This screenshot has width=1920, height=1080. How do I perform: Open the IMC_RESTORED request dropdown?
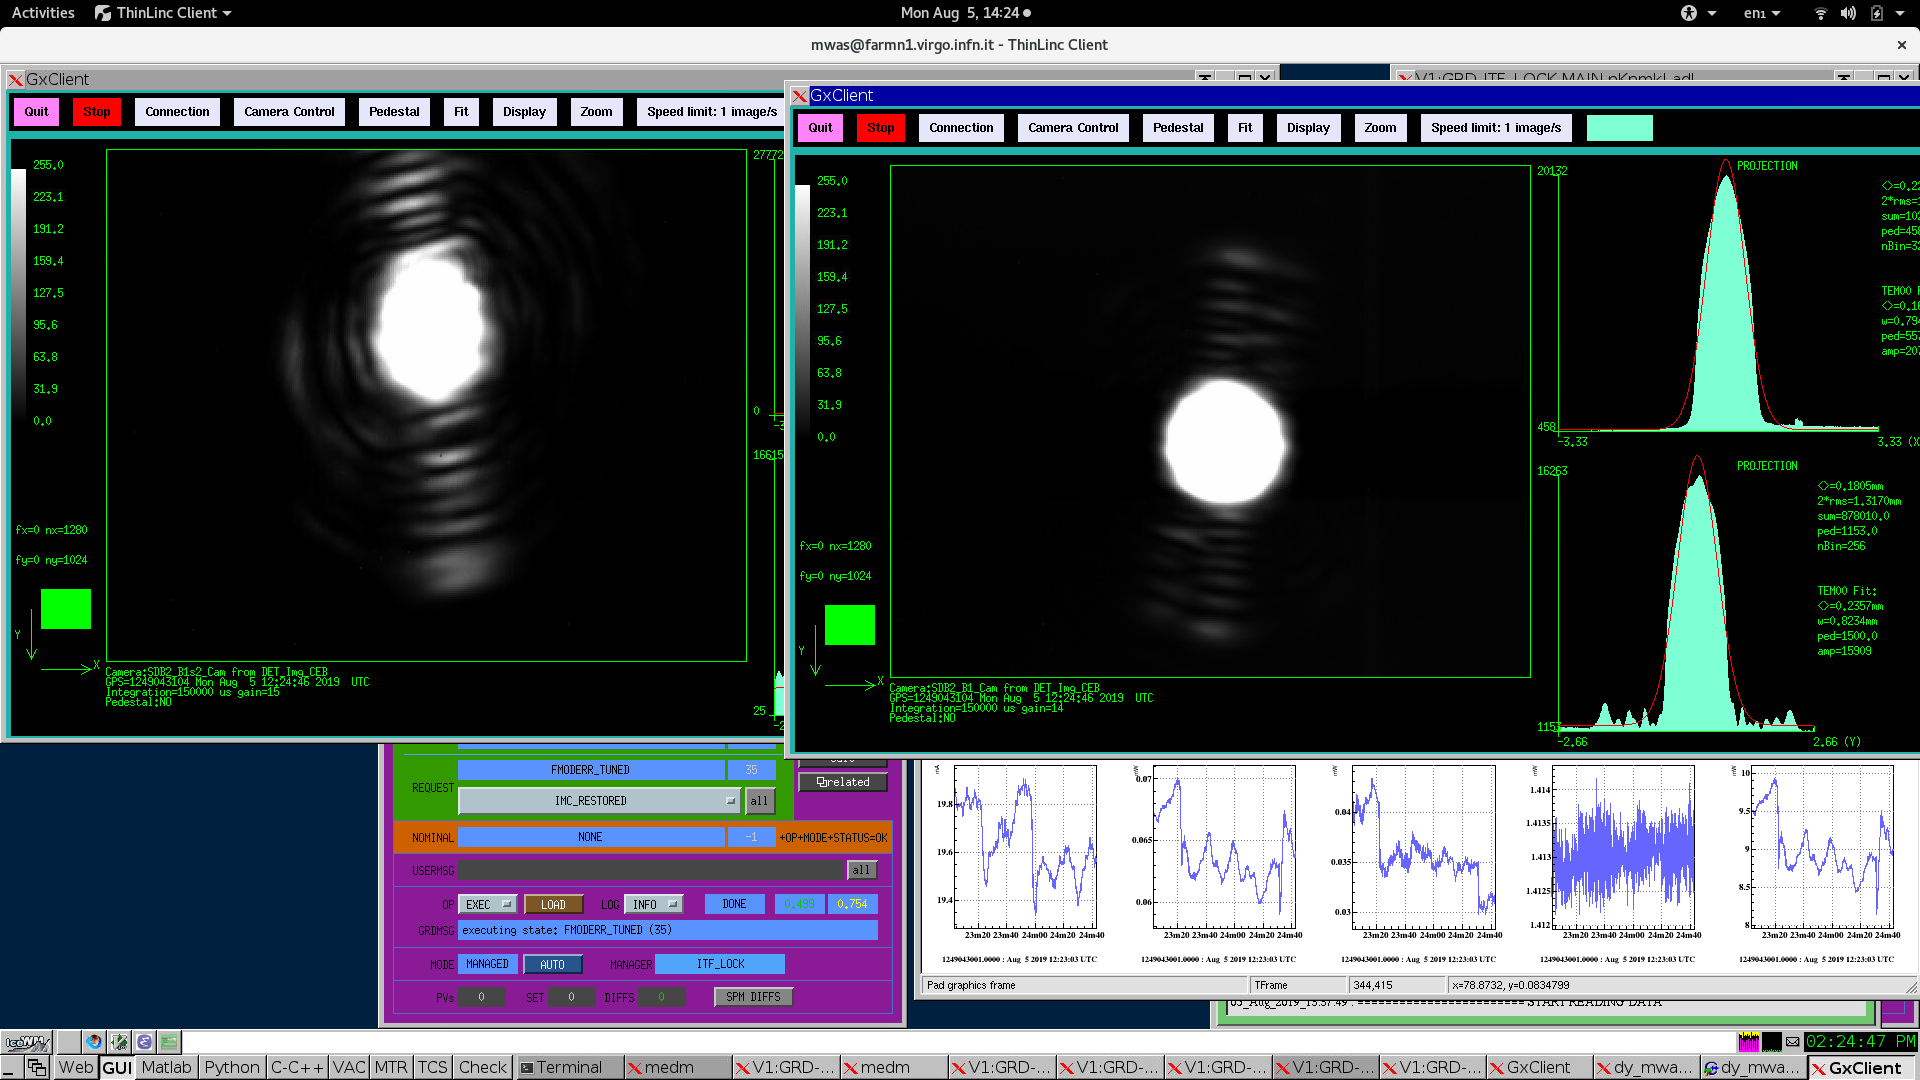click(x=599, y=801)
